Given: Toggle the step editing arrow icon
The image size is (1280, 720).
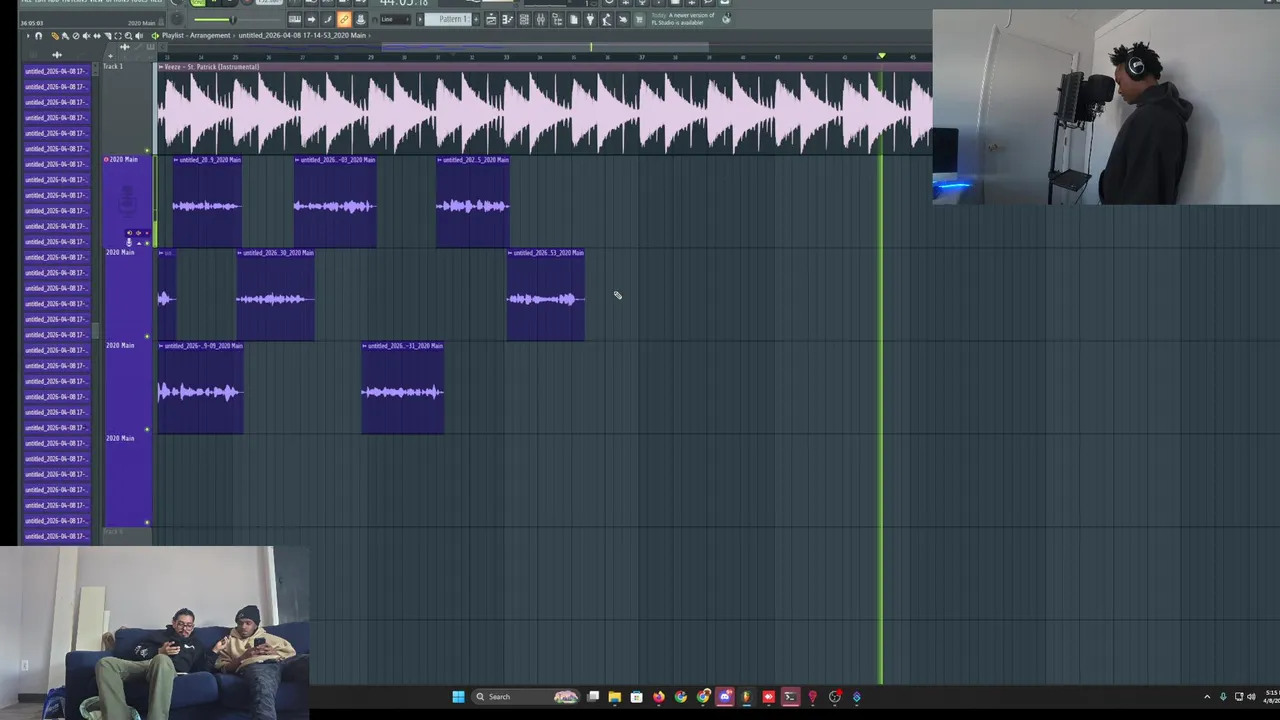Looking at the screenshot, I should (311, 19).
